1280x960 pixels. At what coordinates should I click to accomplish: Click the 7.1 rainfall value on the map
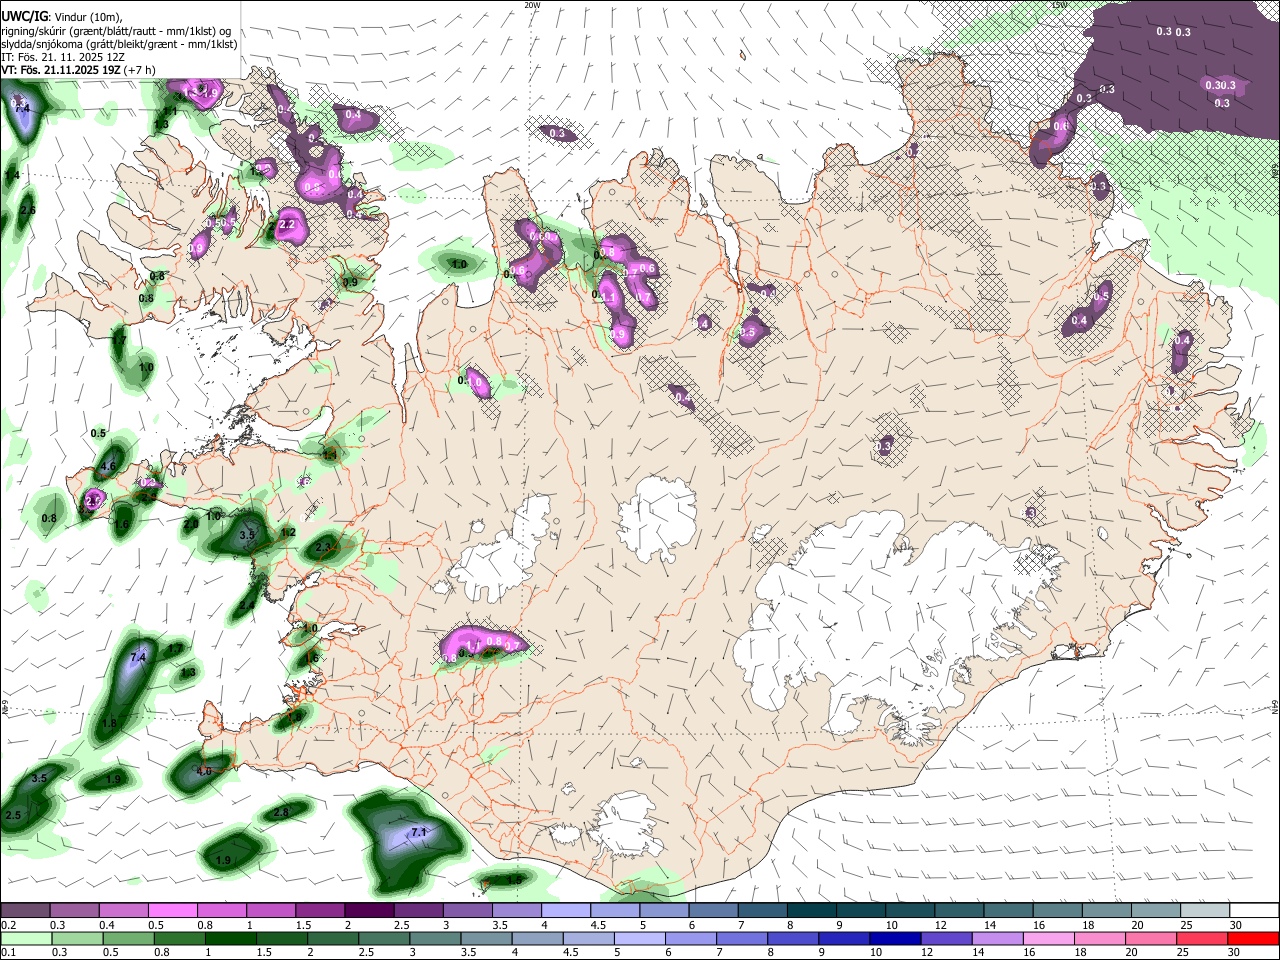[x=419, y=832]
